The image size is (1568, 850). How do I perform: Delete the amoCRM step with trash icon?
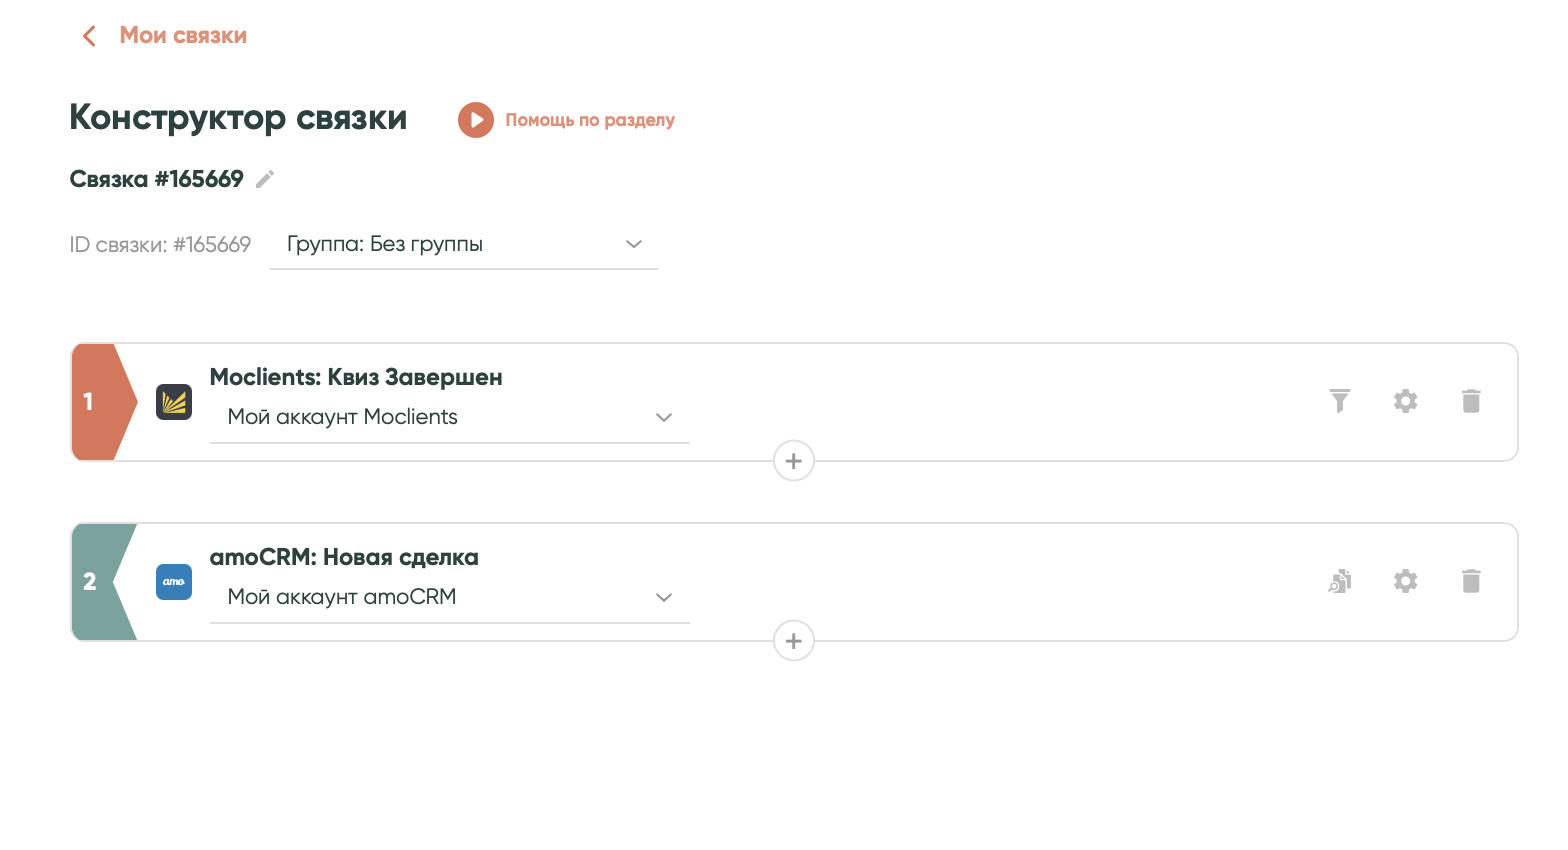click(1471, 581)
